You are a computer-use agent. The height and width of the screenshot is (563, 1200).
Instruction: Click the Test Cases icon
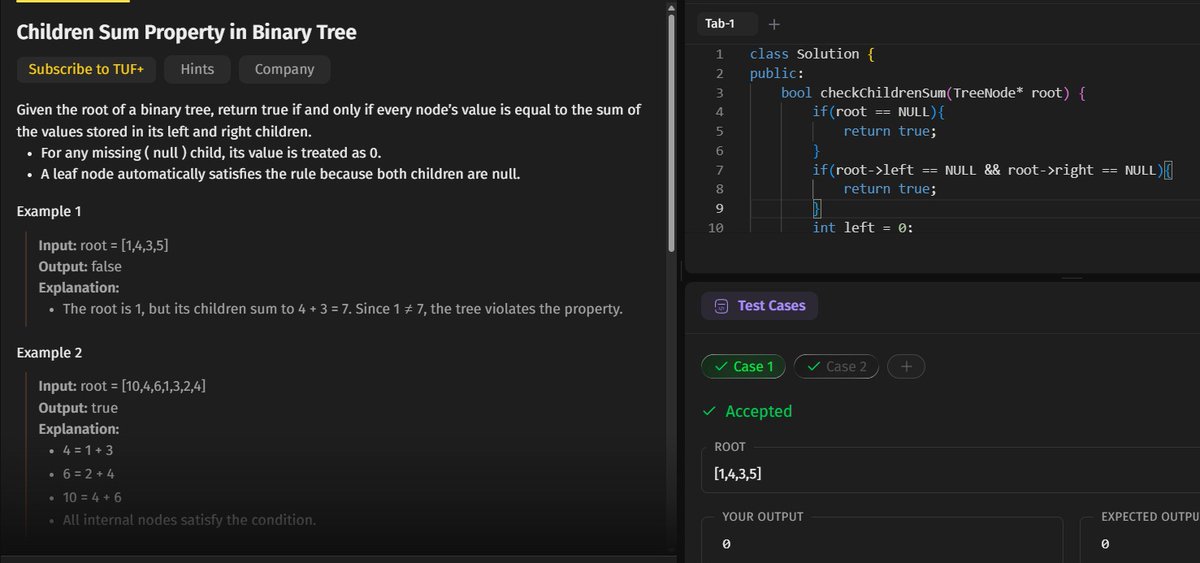coord(721,306)
